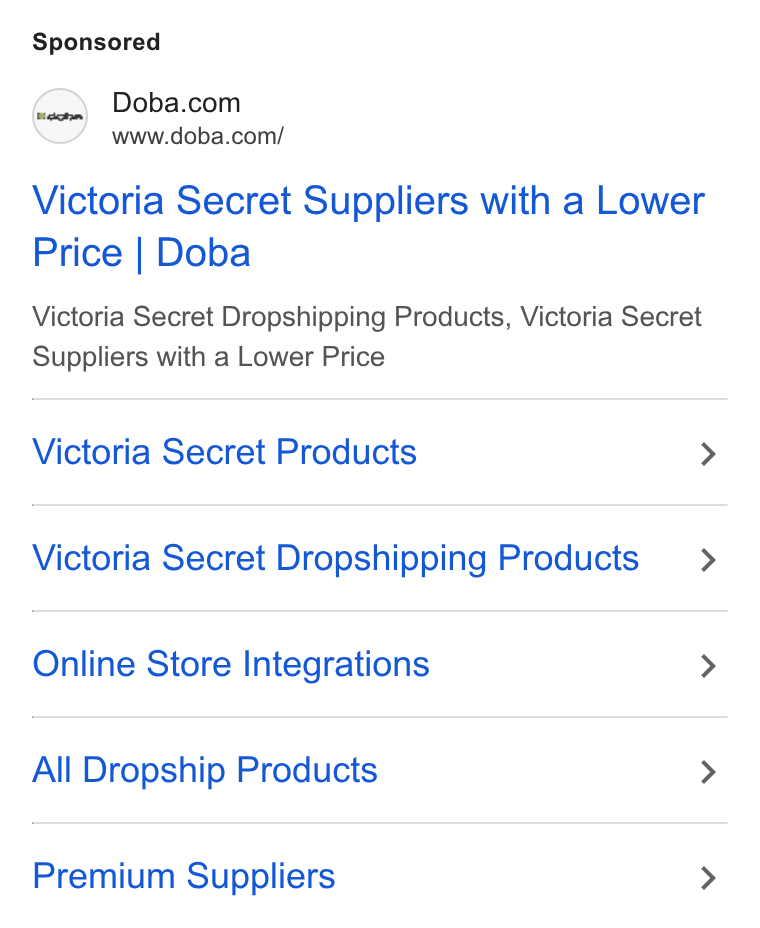Click the arrow beside Online Store Integrations
760x928 pixels.
(x=708, y=666)
